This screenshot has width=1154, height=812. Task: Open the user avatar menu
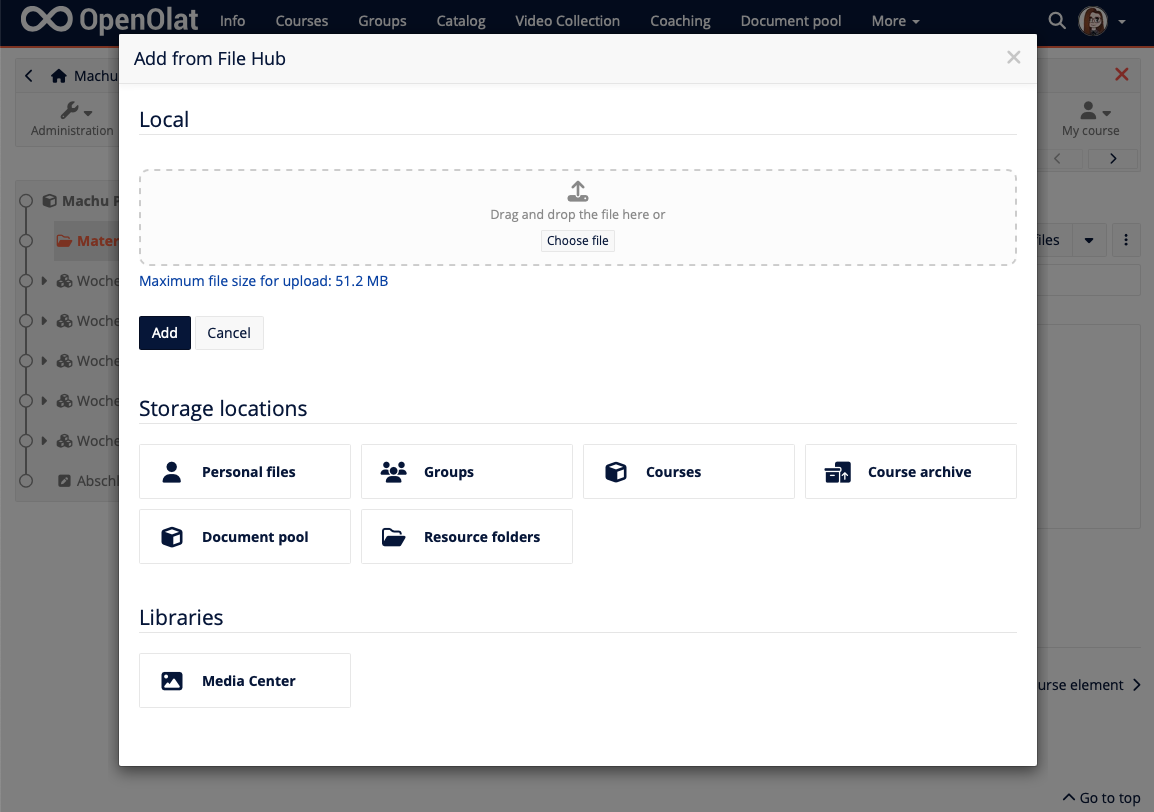1093,20
